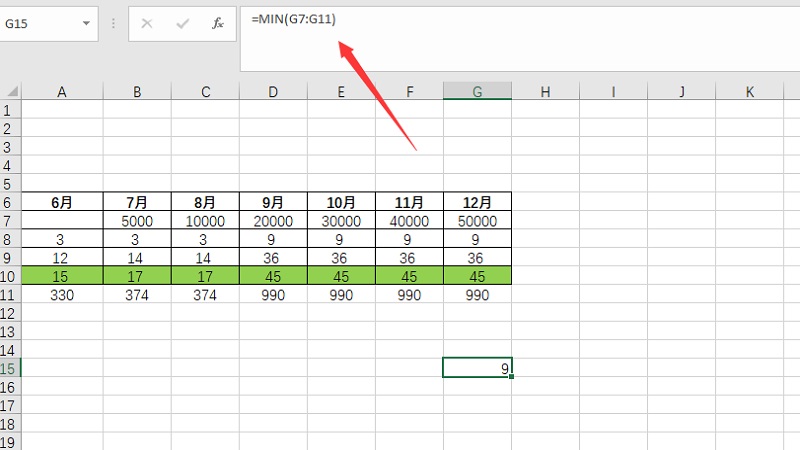Select row 15 header
The width and height of the screenshot is (800, 450).
click(10, 368)
